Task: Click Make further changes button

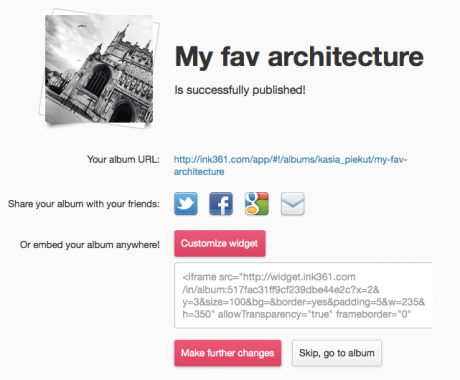Action: (x=228, y=353)
